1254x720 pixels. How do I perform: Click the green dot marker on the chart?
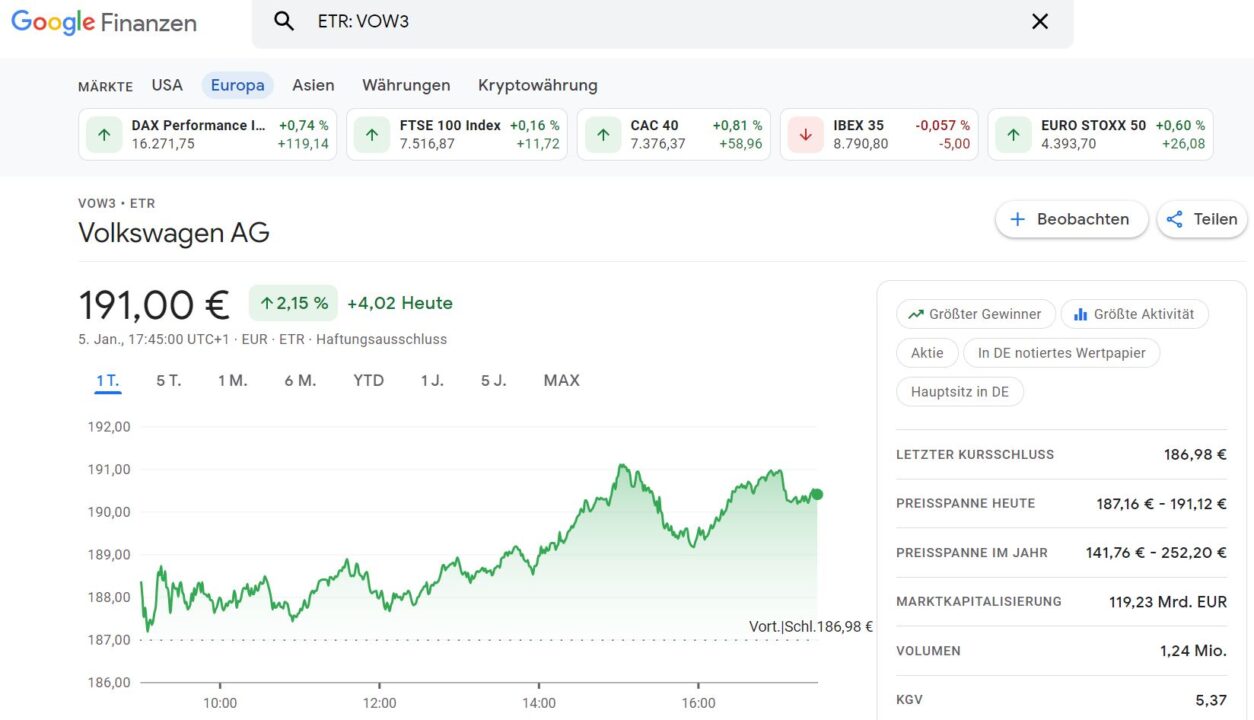point(815,493)
